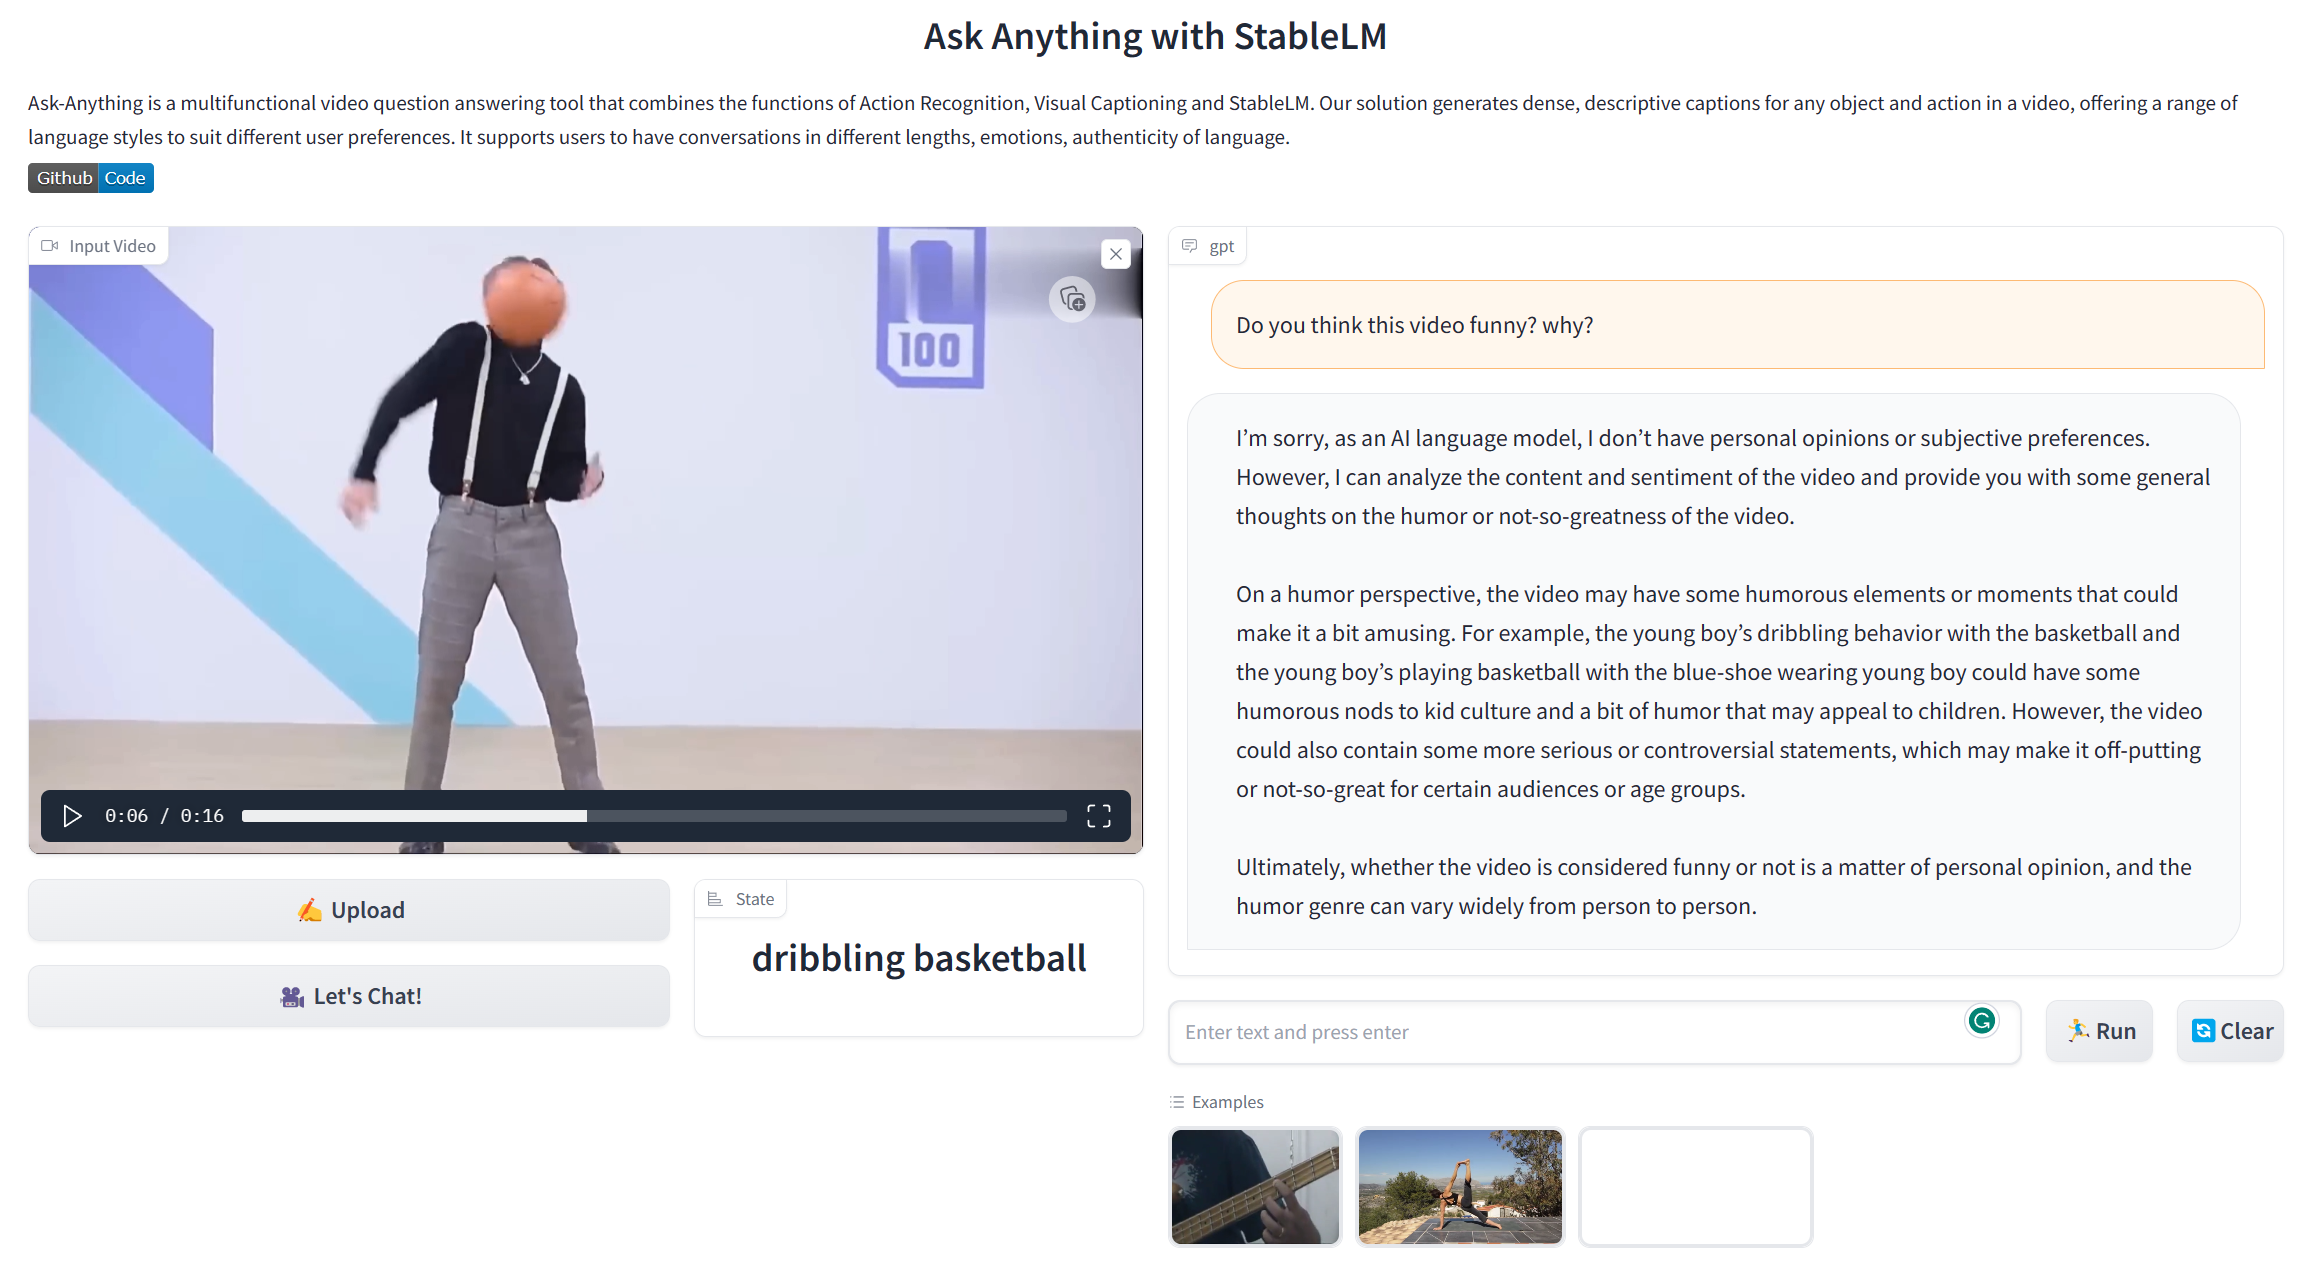Open the Github badge link
This screenshot has width=2323, height=1264.
[64, 178]
